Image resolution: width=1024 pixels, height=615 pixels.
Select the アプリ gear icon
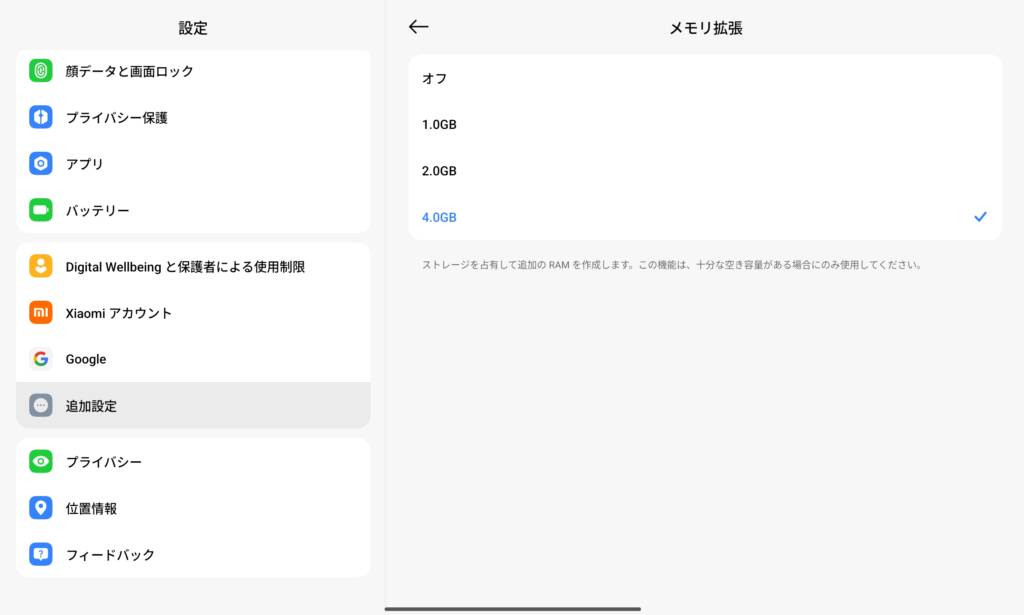(41, 163)
